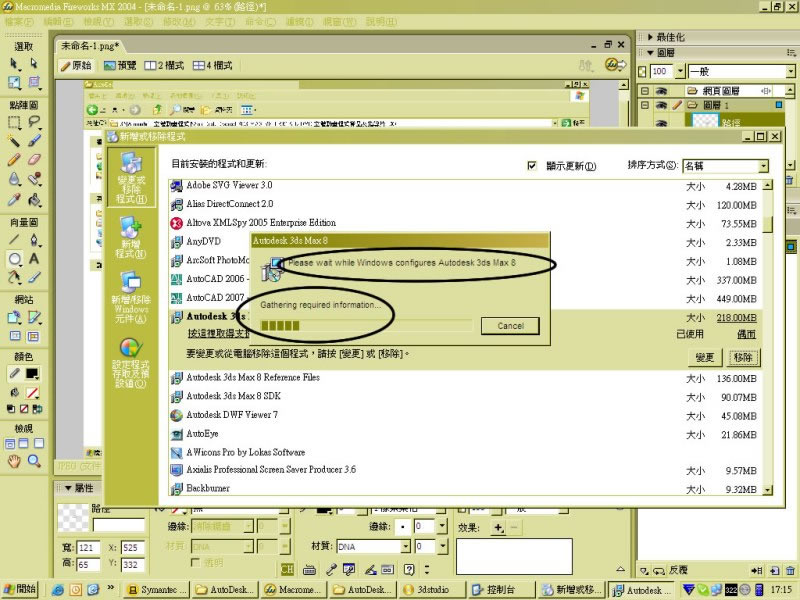Select the Paint Bucket tool

(34, 199)
